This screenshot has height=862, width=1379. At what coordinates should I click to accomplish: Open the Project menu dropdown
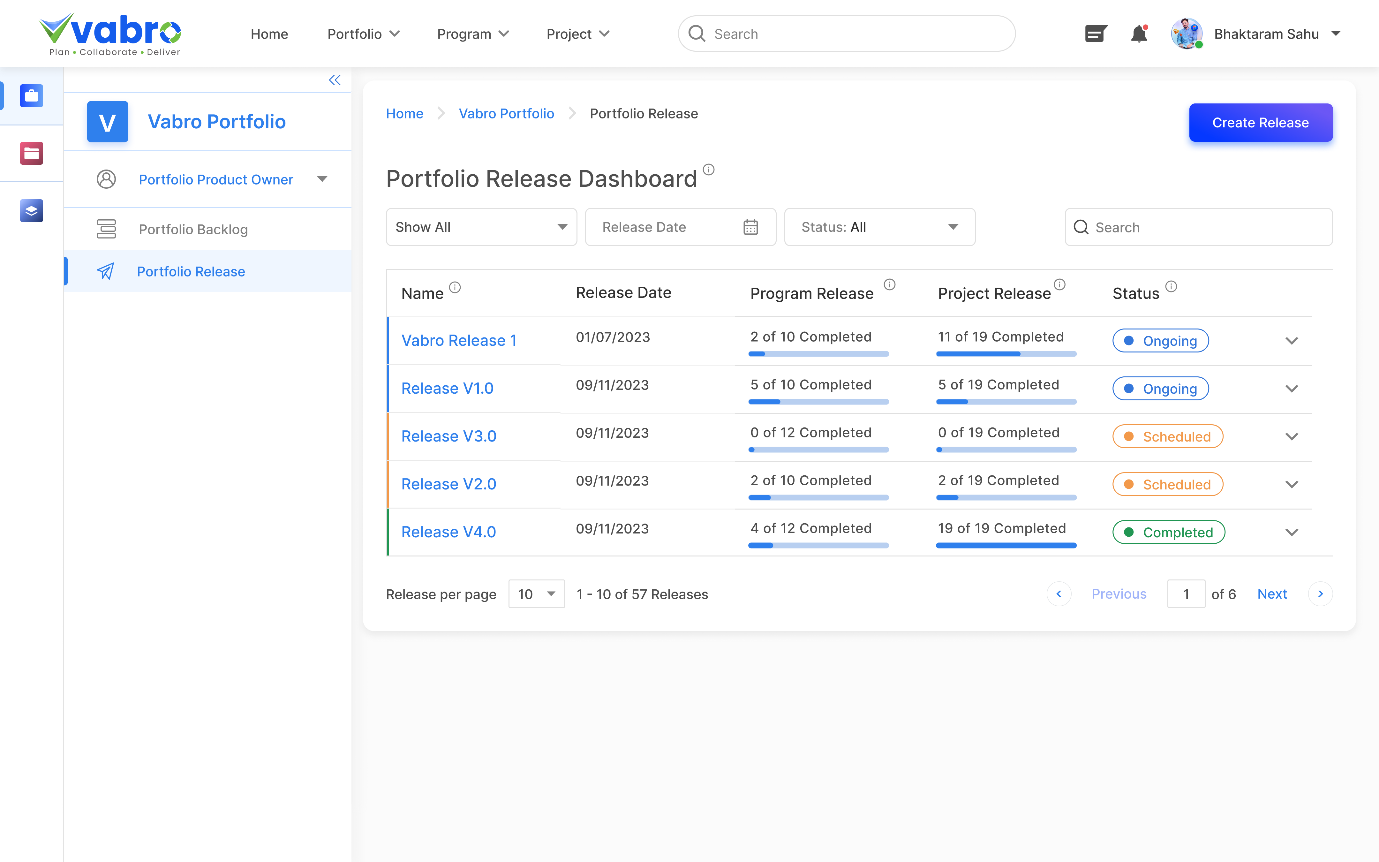point(578,34)
